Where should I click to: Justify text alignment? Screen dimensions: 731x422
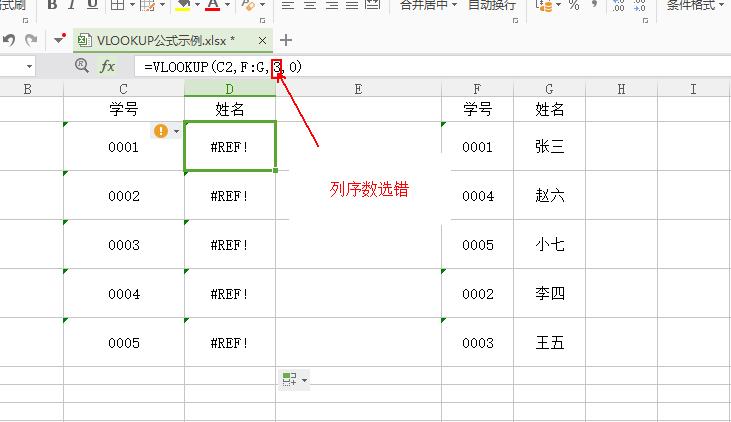coord(352,5)
